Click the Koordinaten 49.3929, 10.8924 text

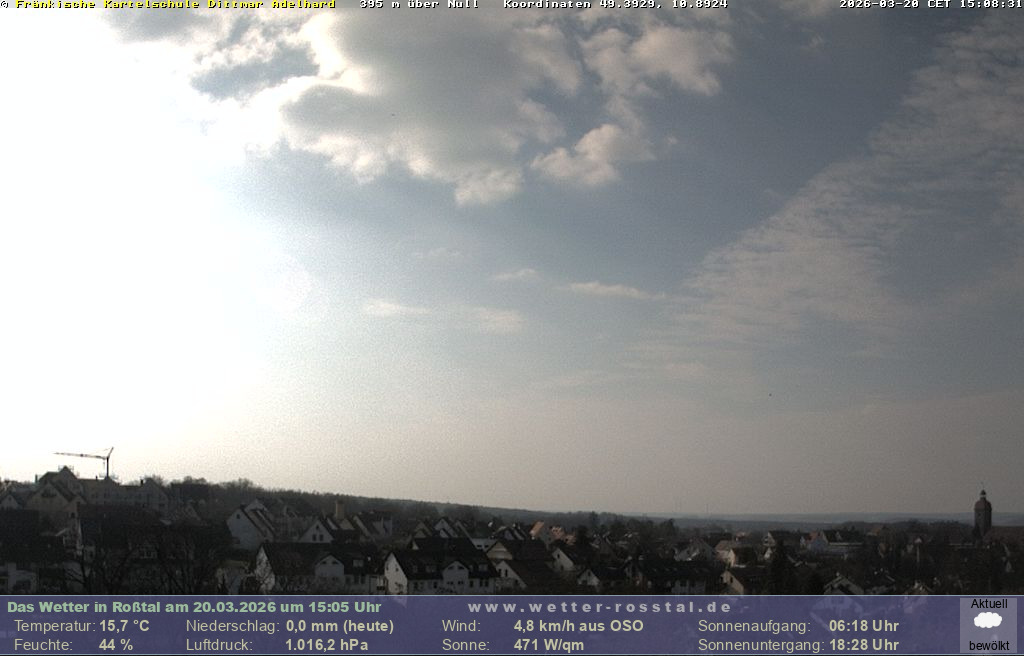(x=615, y=5)
